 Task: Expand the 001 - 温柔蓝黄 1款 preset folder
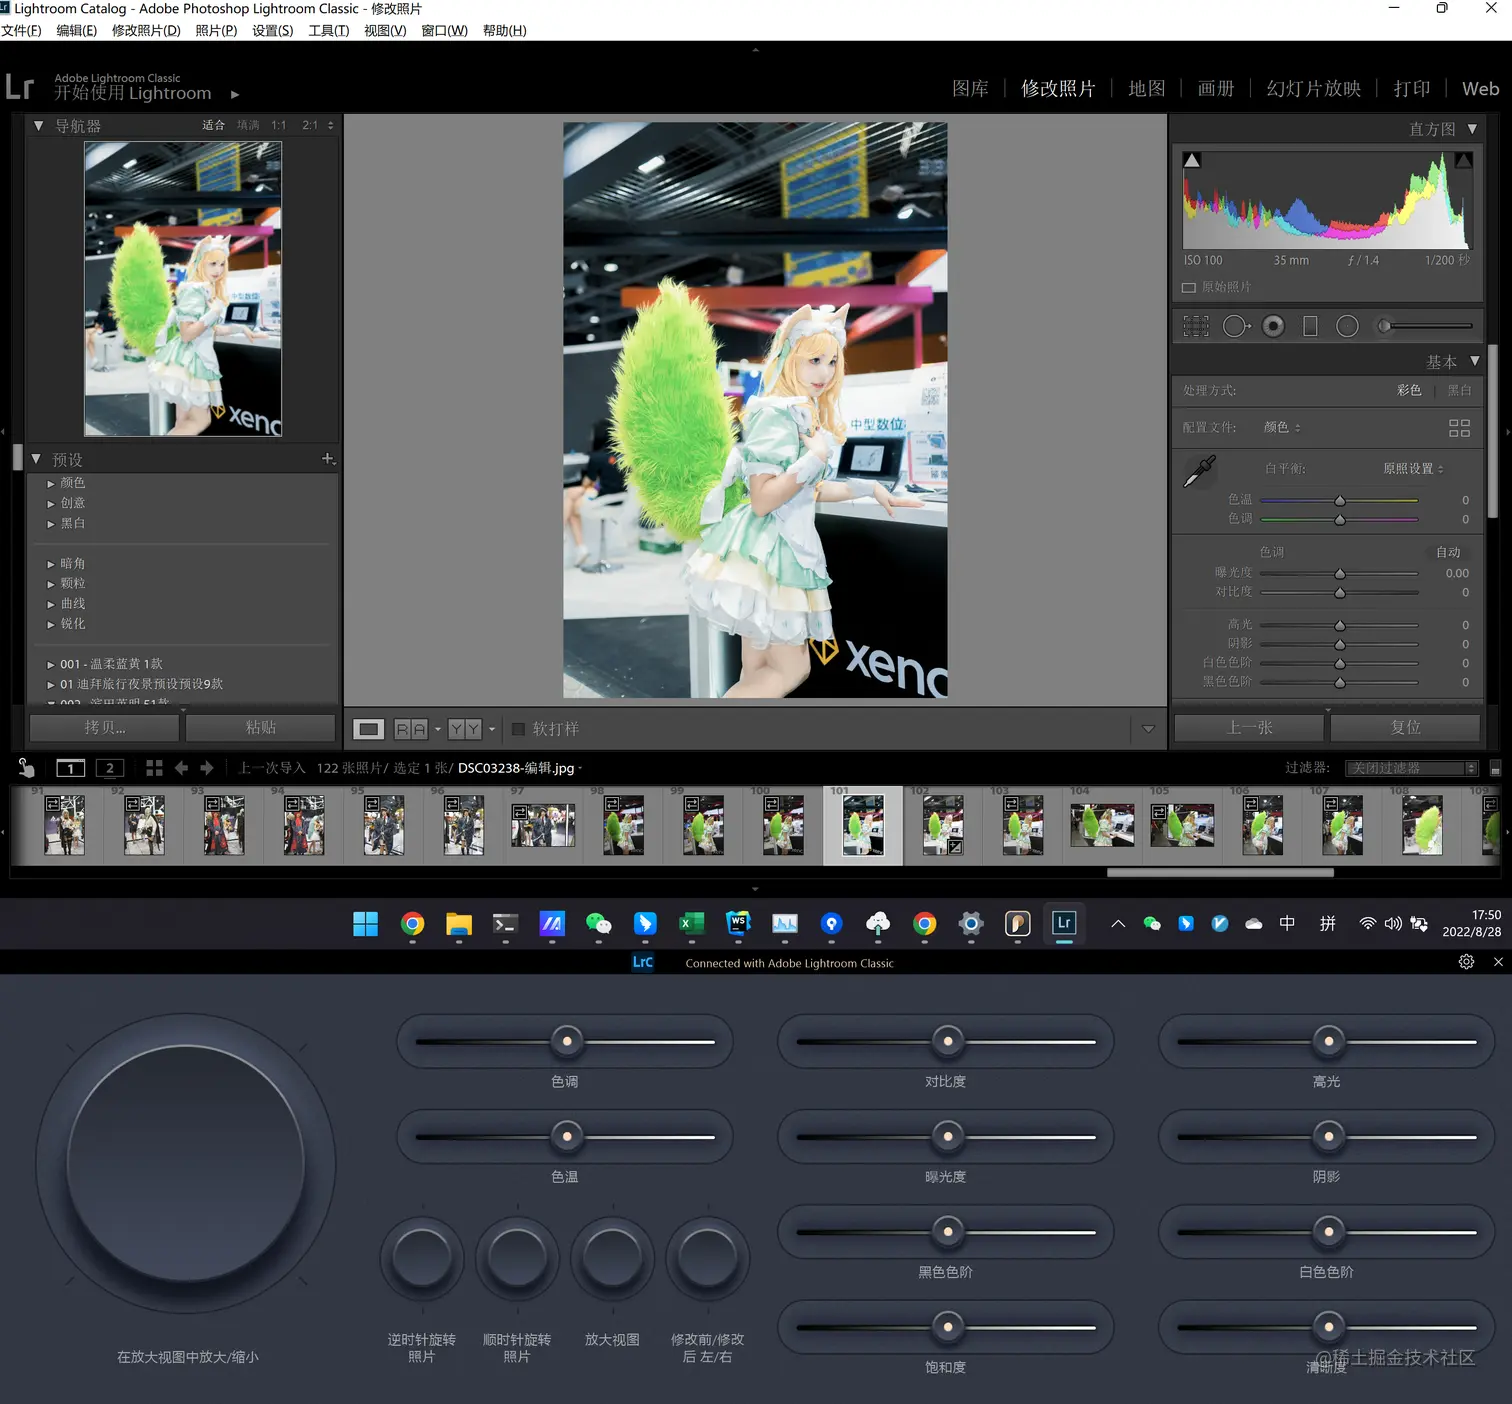coord(51,664)
